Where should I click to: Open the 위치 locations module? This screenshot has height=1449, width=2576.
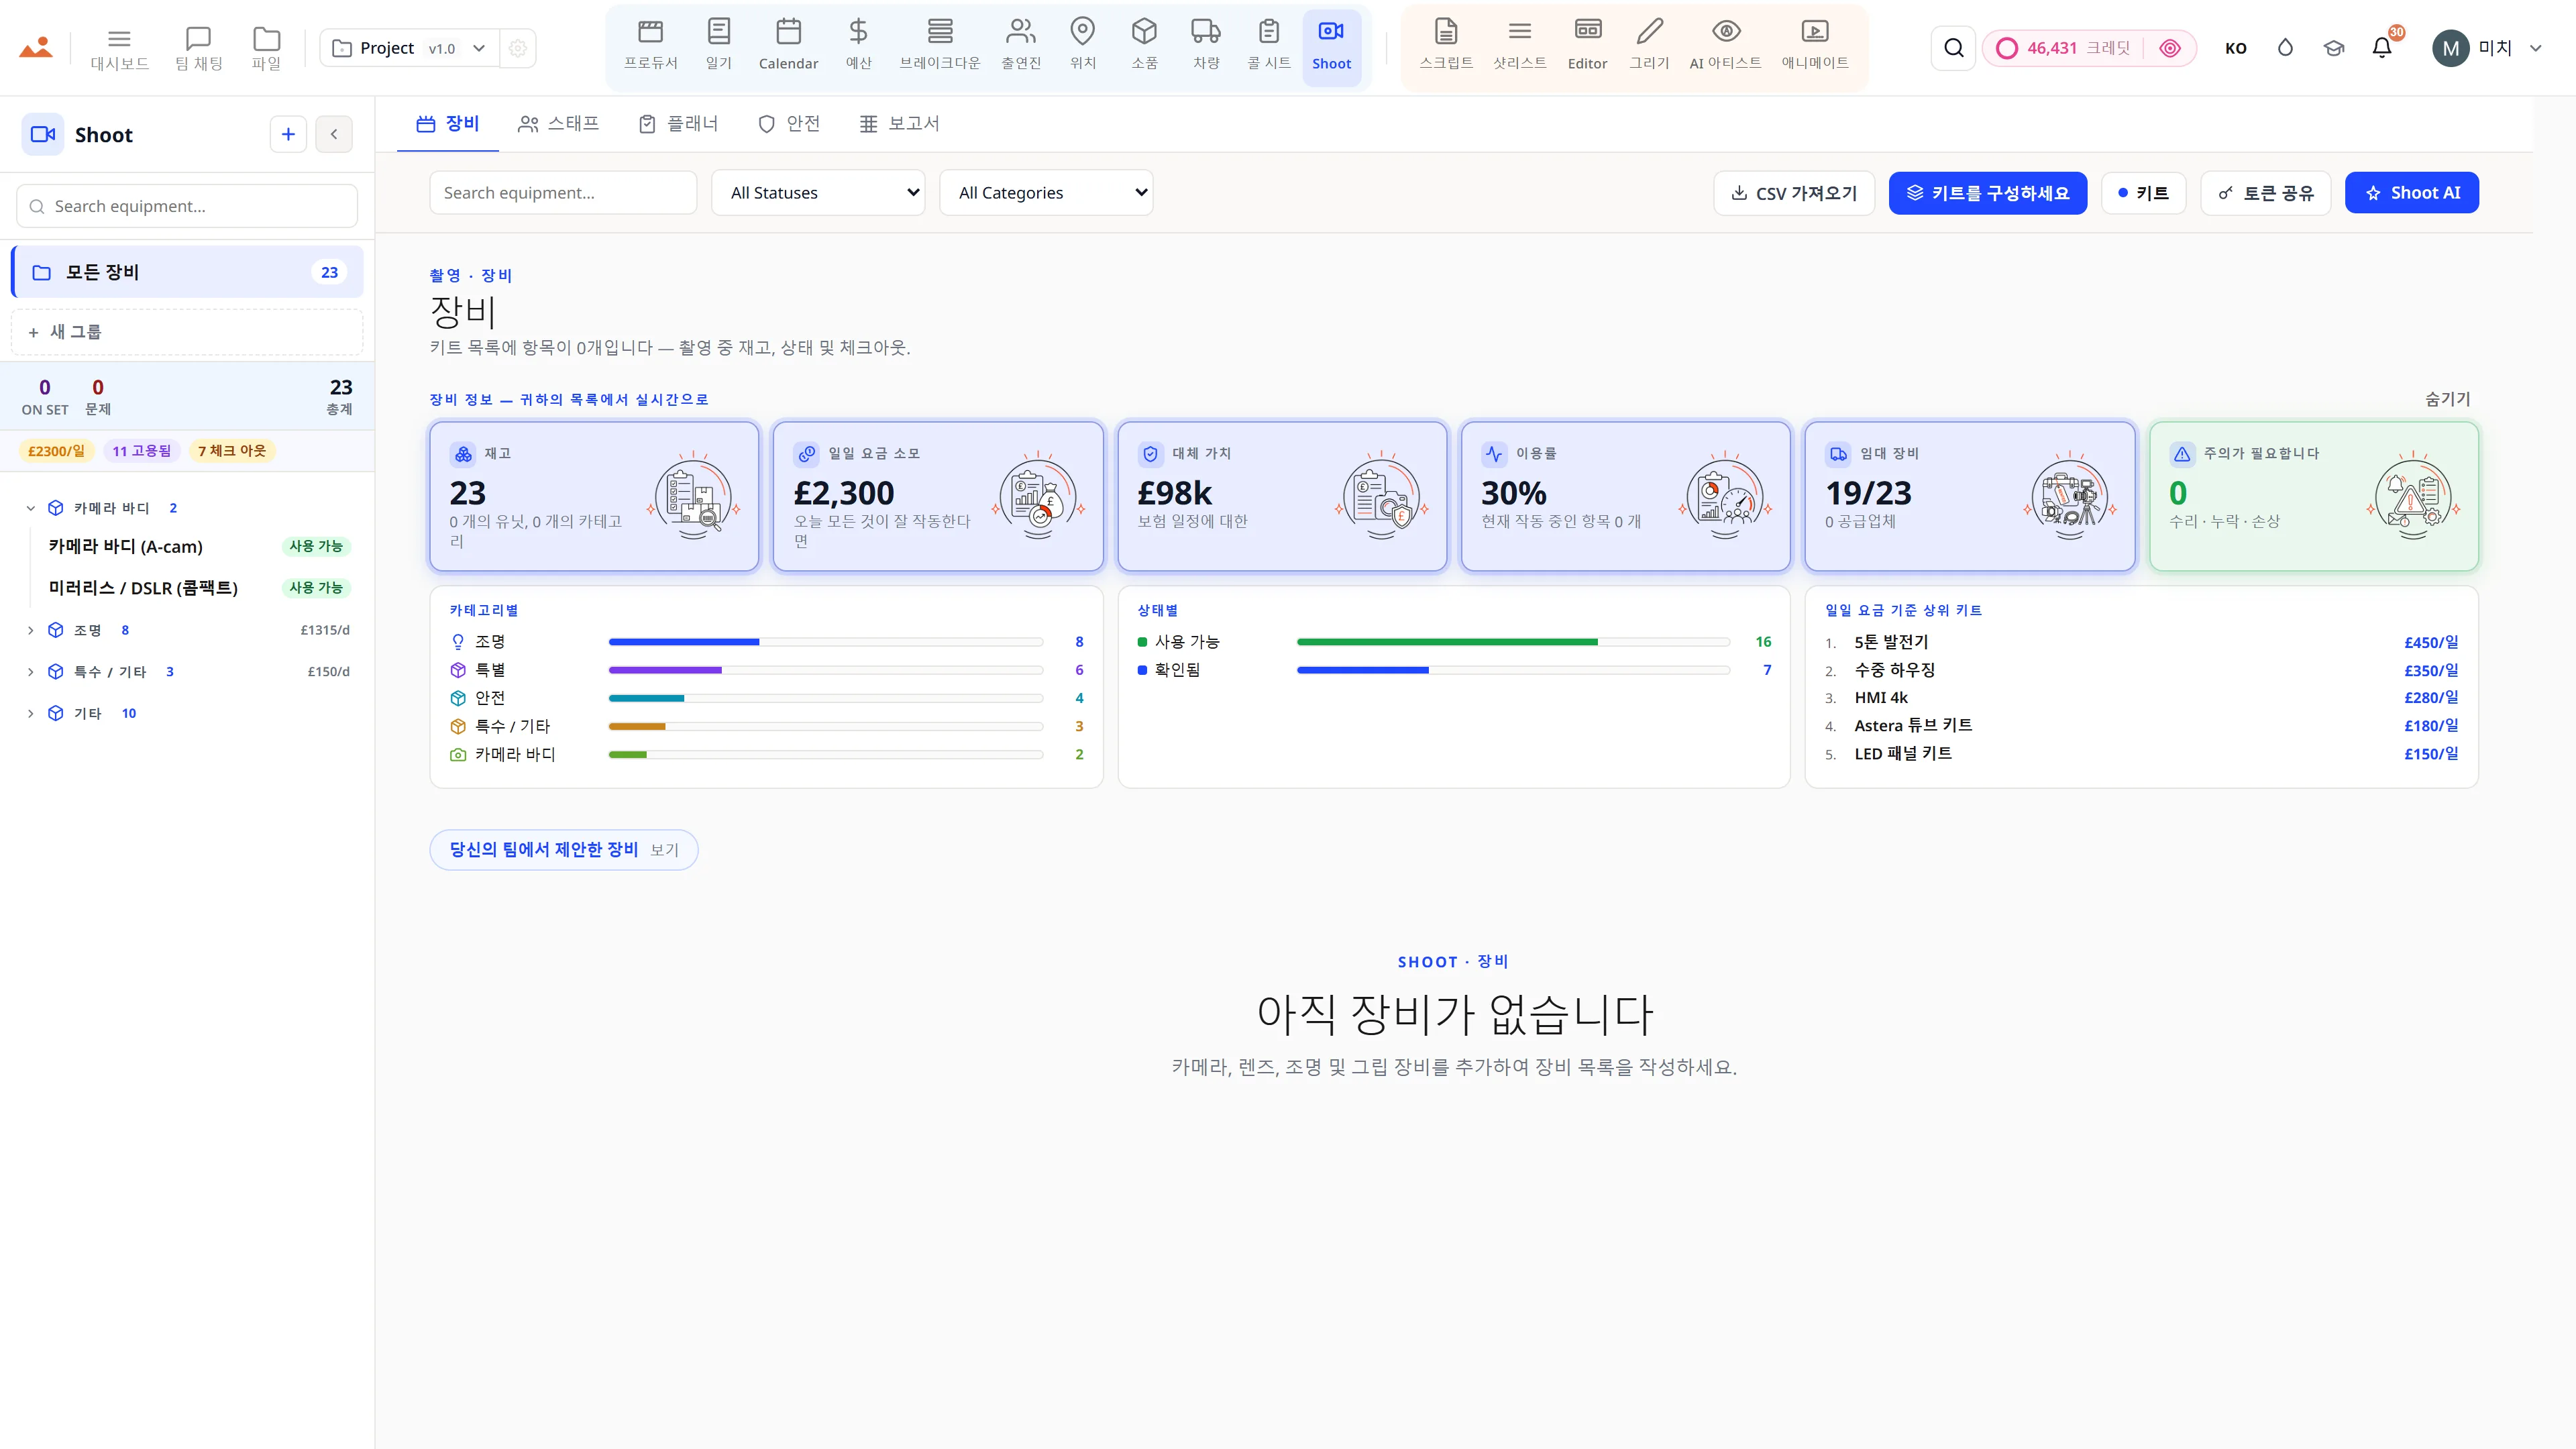1083,47
